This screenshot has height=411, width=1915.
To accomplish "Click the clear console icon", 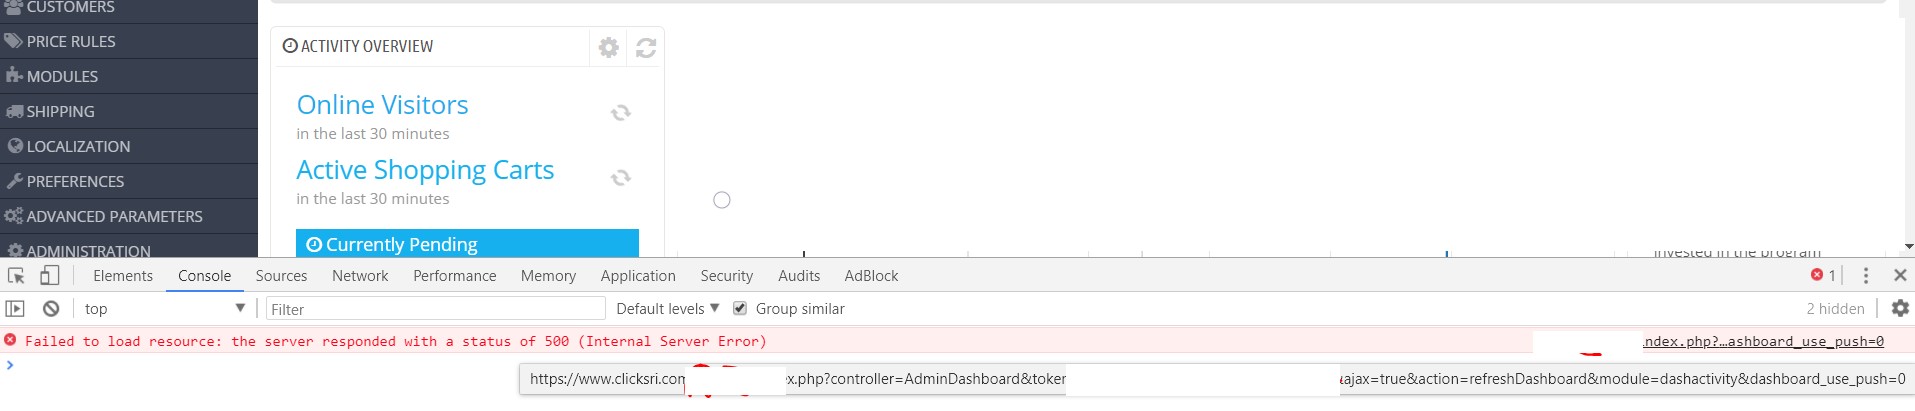I will pyautogui.click(x=51, y=309).
